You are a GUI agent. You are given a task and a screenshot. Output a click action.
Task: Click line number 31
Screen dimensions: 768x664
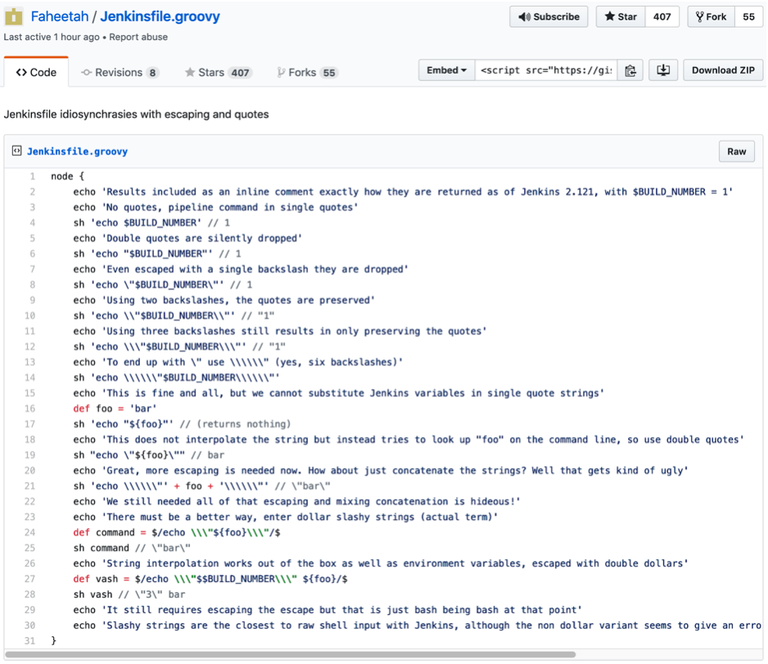tap(30, 640)
